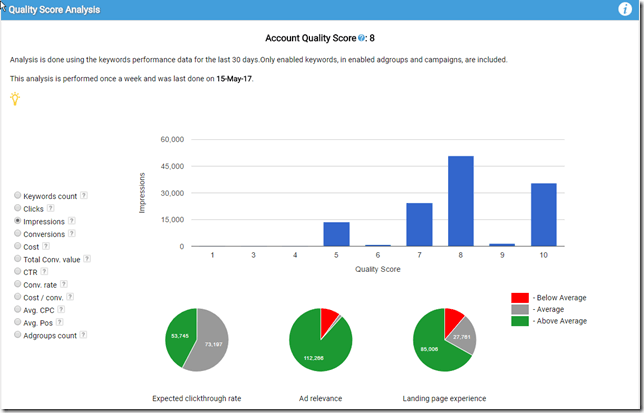
Task: Click the green Above Average legend swatch
Action: 519,321
